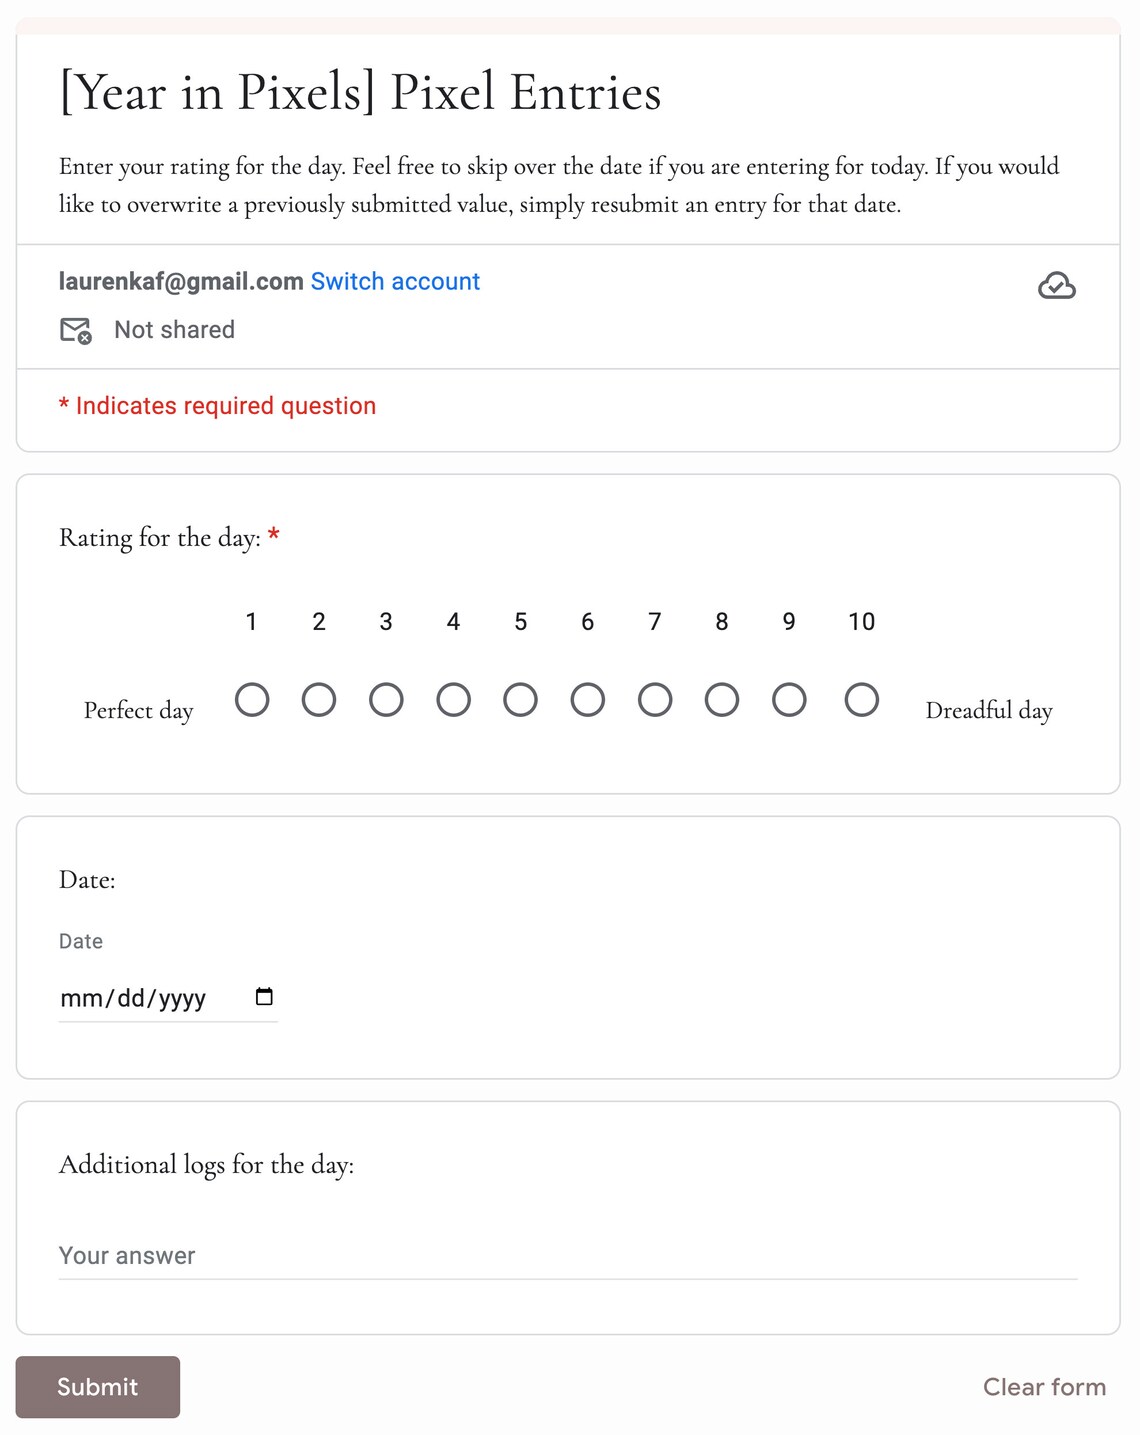Select rating 2 radio button
Viewport: 1140px width, 1435px height.
point(319,700)
